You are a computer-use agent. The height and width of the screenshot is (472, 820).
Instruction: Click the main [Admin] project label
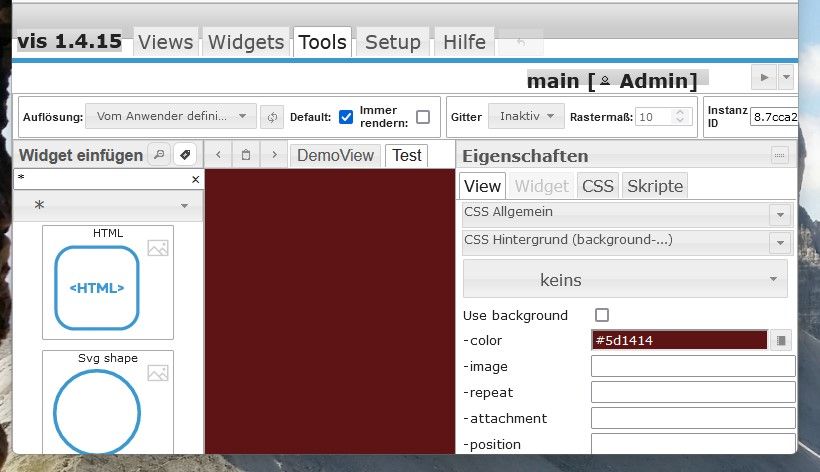[x=612, y=81]
